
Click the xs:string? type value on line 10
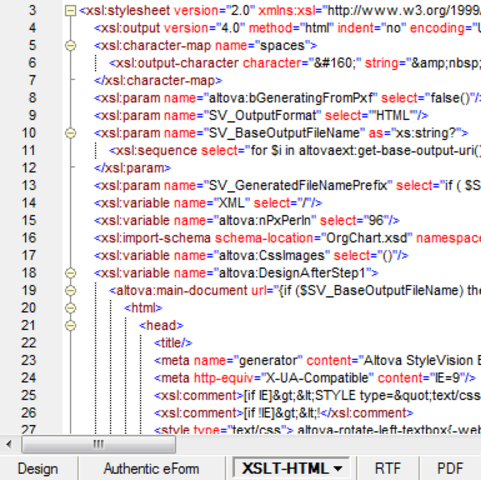pos(425,133)
